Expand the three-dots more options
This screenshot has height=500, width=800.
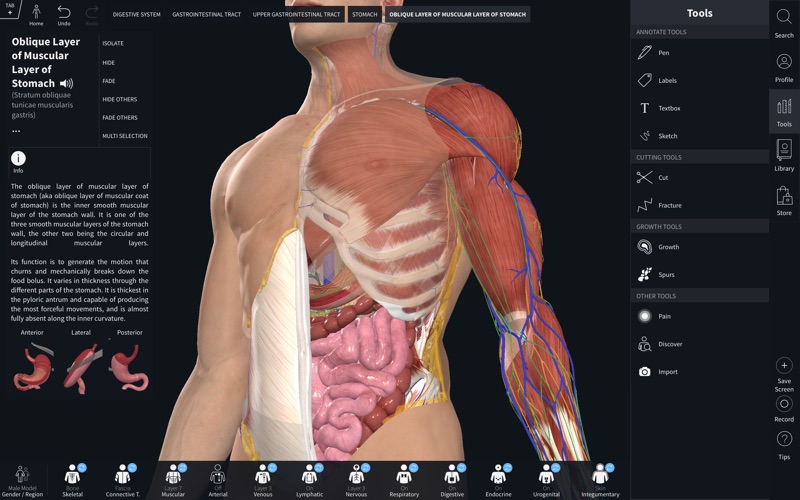point(16,131)
